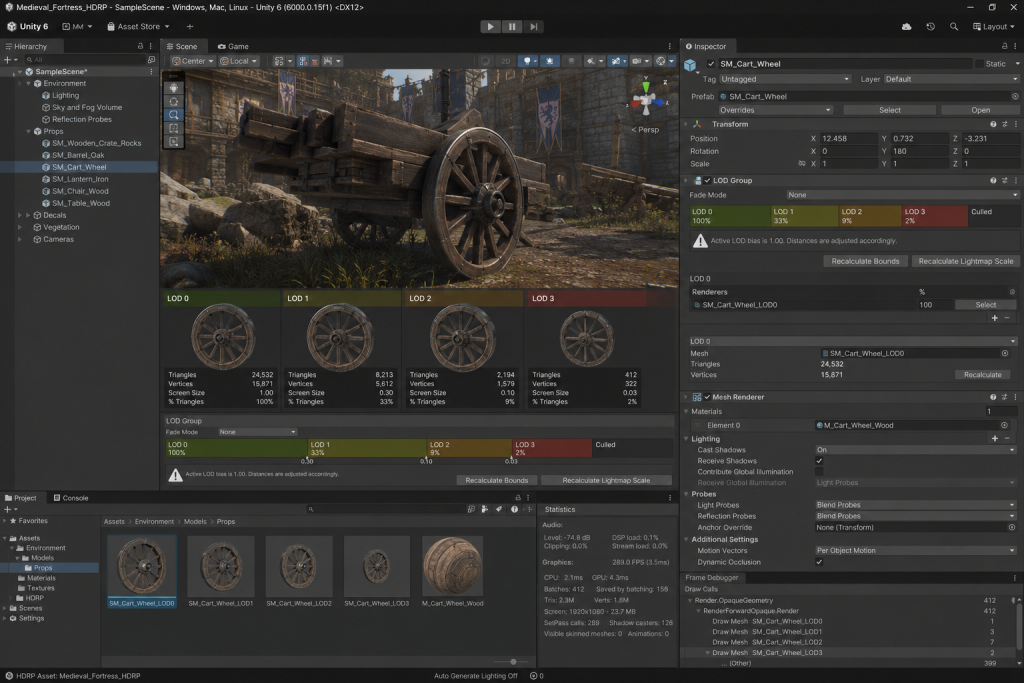
Task: Open the Tag dropdown showing Untagged
Action: pyautogui.click(x=785, y=79)
